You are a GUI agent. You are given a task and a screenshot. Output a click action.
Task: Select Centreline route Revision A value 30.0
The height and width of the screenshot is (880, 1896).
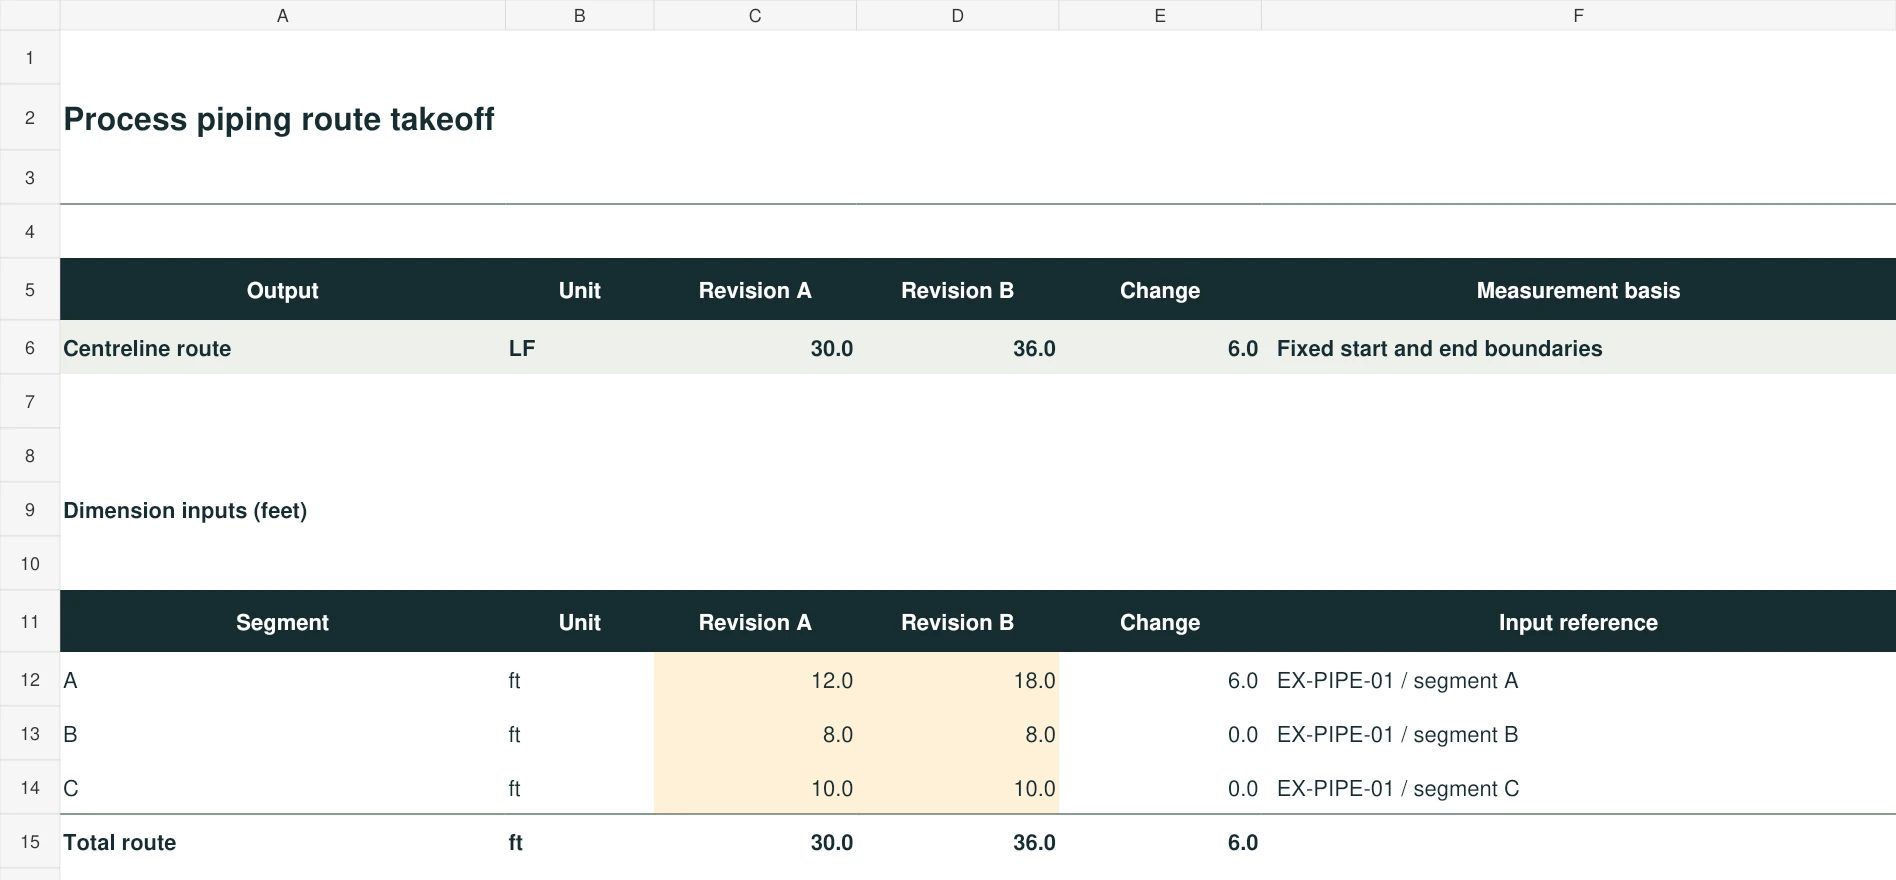click(x=755, y=348)
